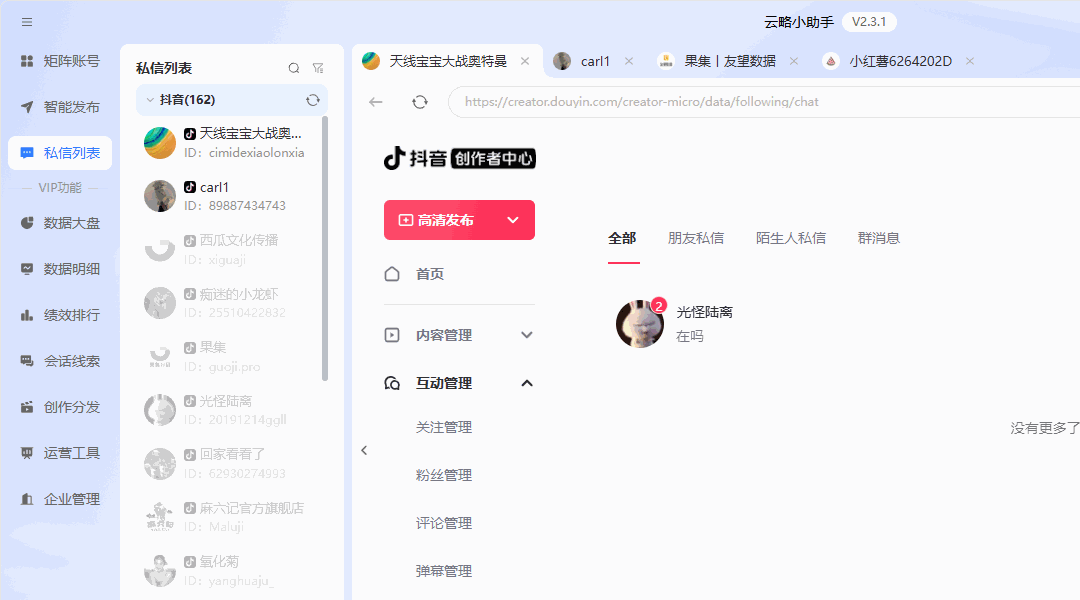Click the browser back arrow

coord(375,102)
